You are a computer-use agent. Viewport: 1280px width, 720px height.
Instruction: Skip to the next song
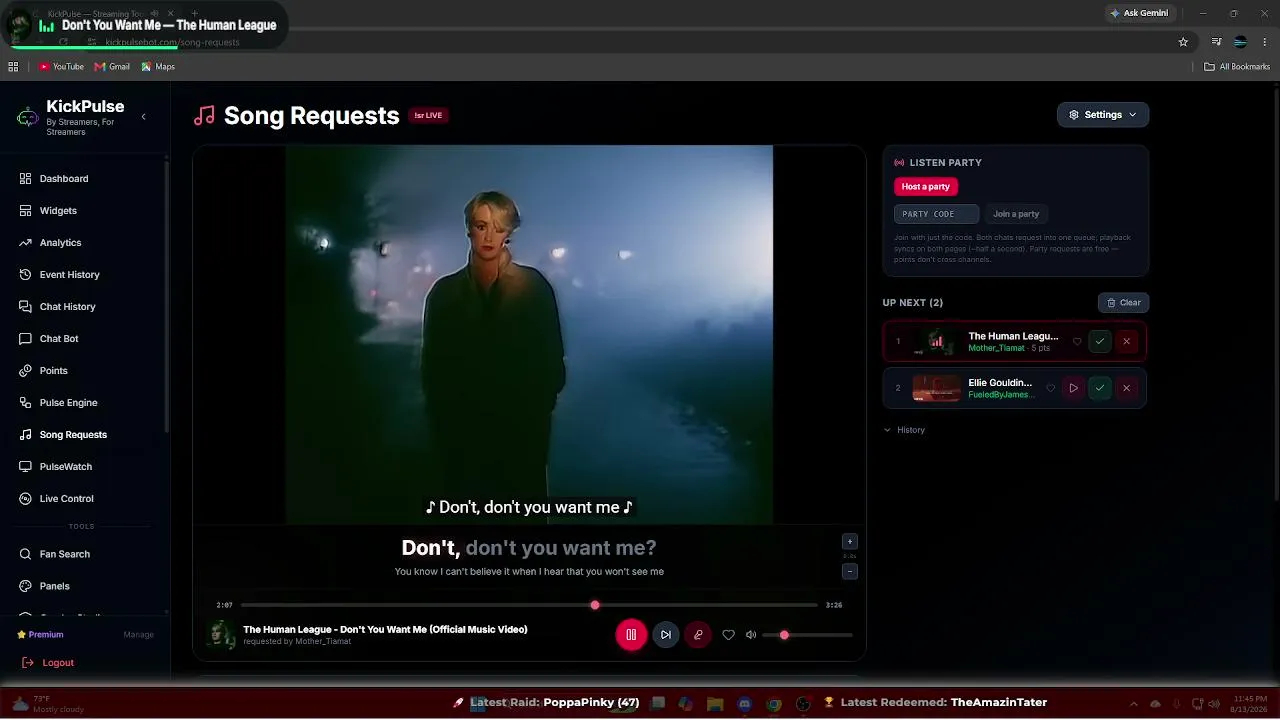click(666, 635)
